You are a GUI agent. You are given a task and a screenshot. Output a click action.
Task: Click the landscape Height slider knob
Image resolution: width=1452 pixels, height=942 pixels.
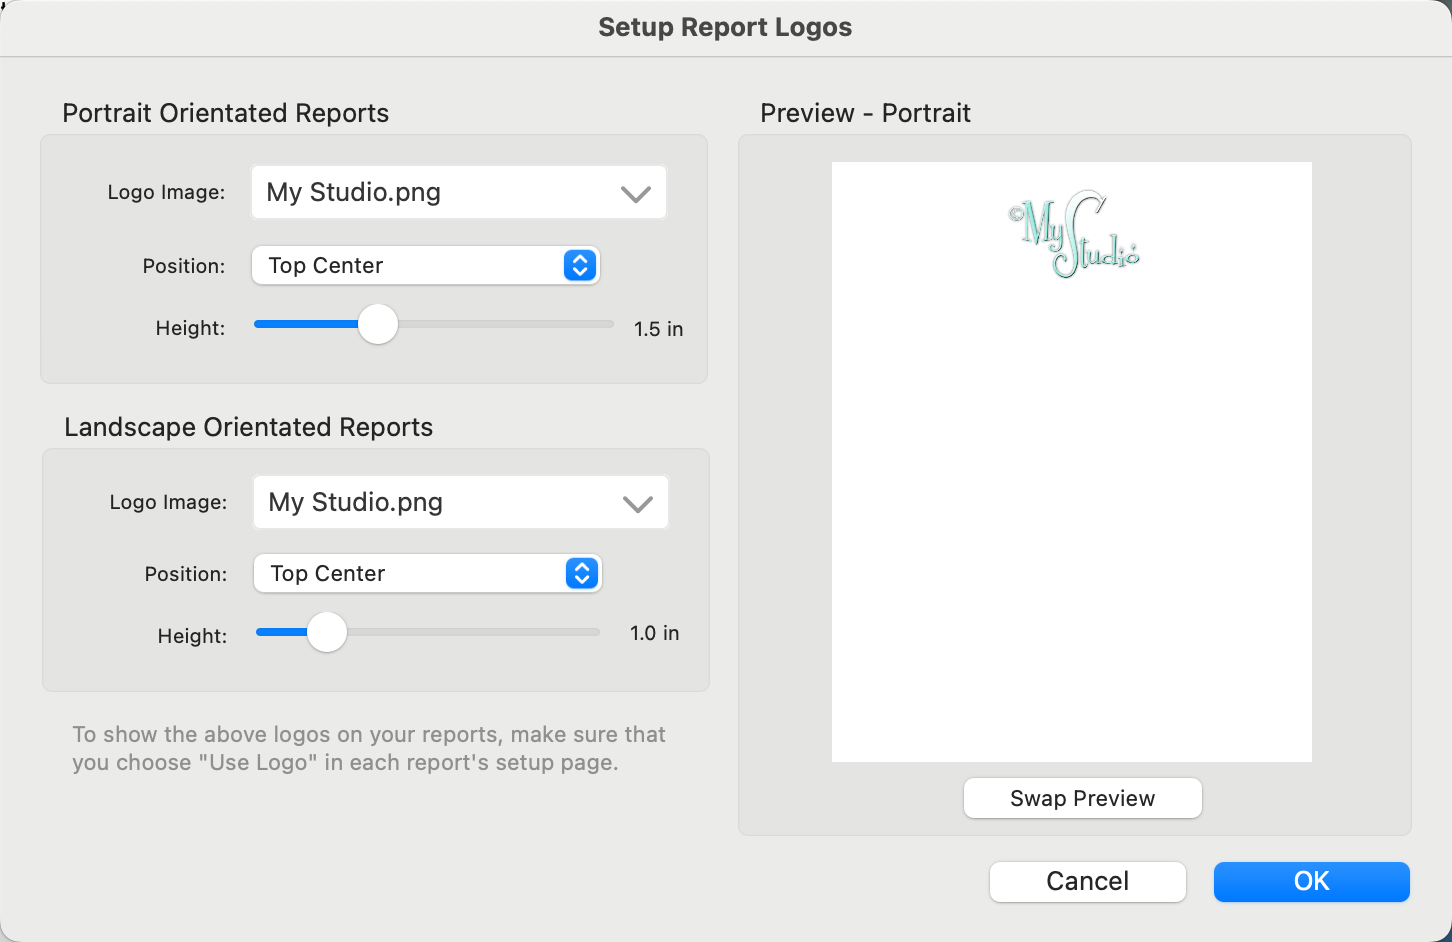tap(327, 633)
